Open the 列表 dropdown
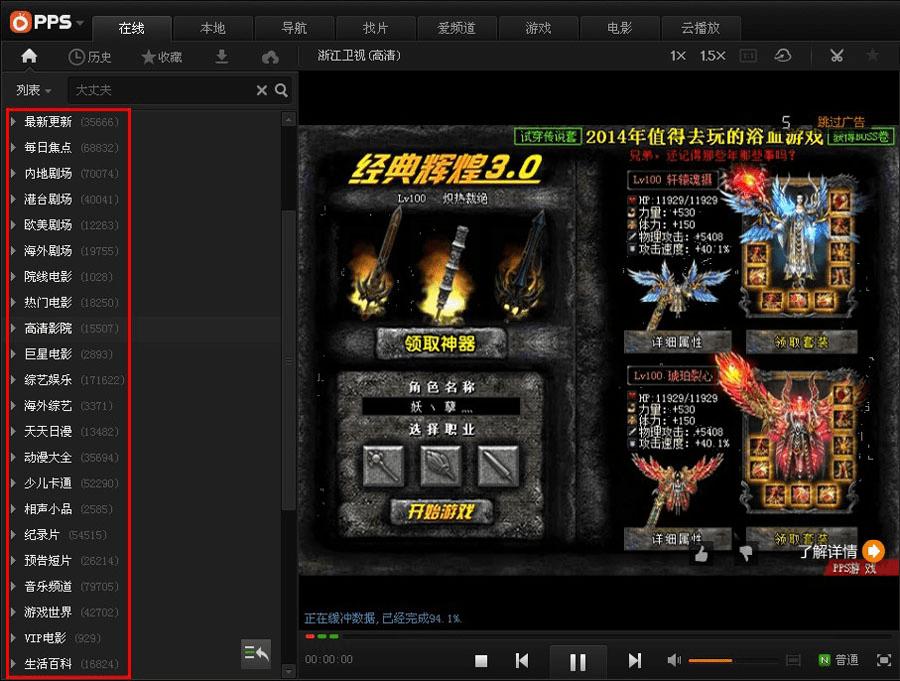The height and width of the screenshot is (681, 900). pyautogui.click(x=33, y=90)
